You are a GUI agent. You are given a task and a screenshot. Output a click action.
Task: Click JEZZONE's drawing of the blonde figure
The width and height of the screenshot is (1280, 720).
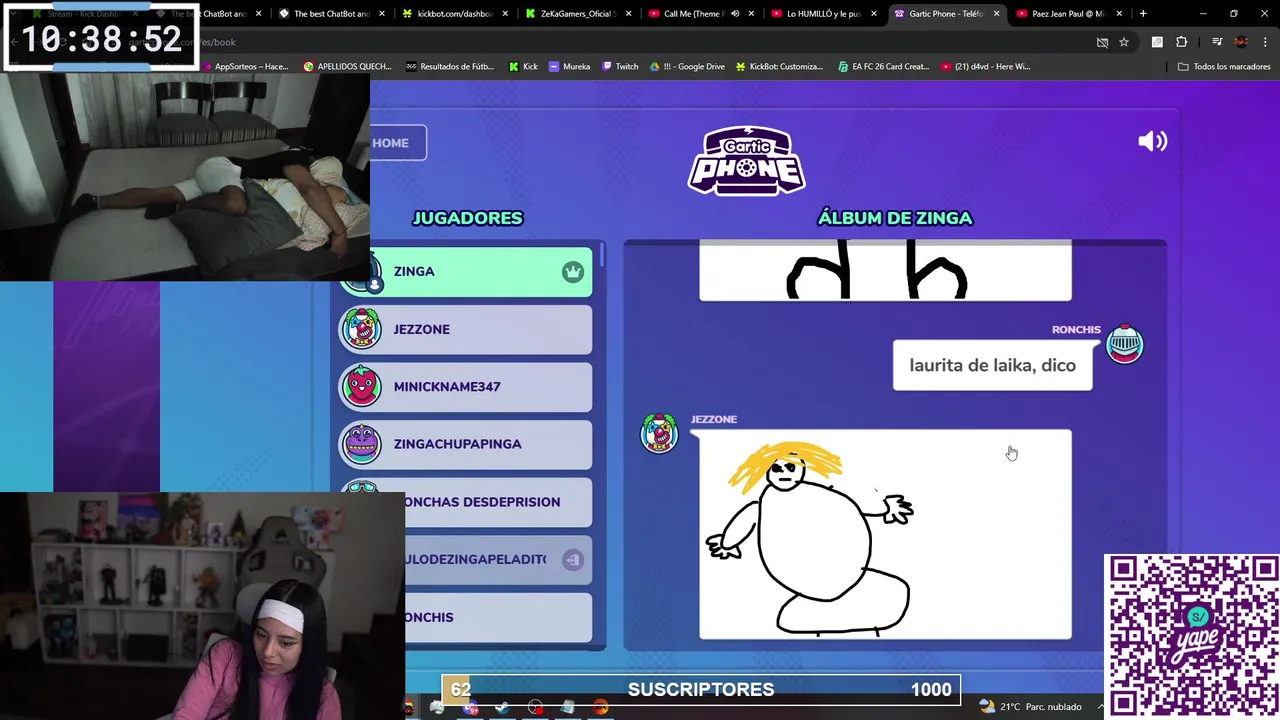tap(885, 535)
